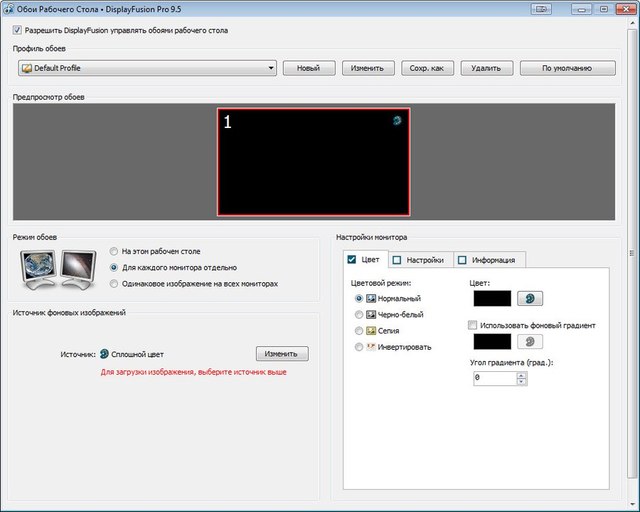Click the Сепия mode icon
Viewport: 640px width, 512px height.
[371, 331]
